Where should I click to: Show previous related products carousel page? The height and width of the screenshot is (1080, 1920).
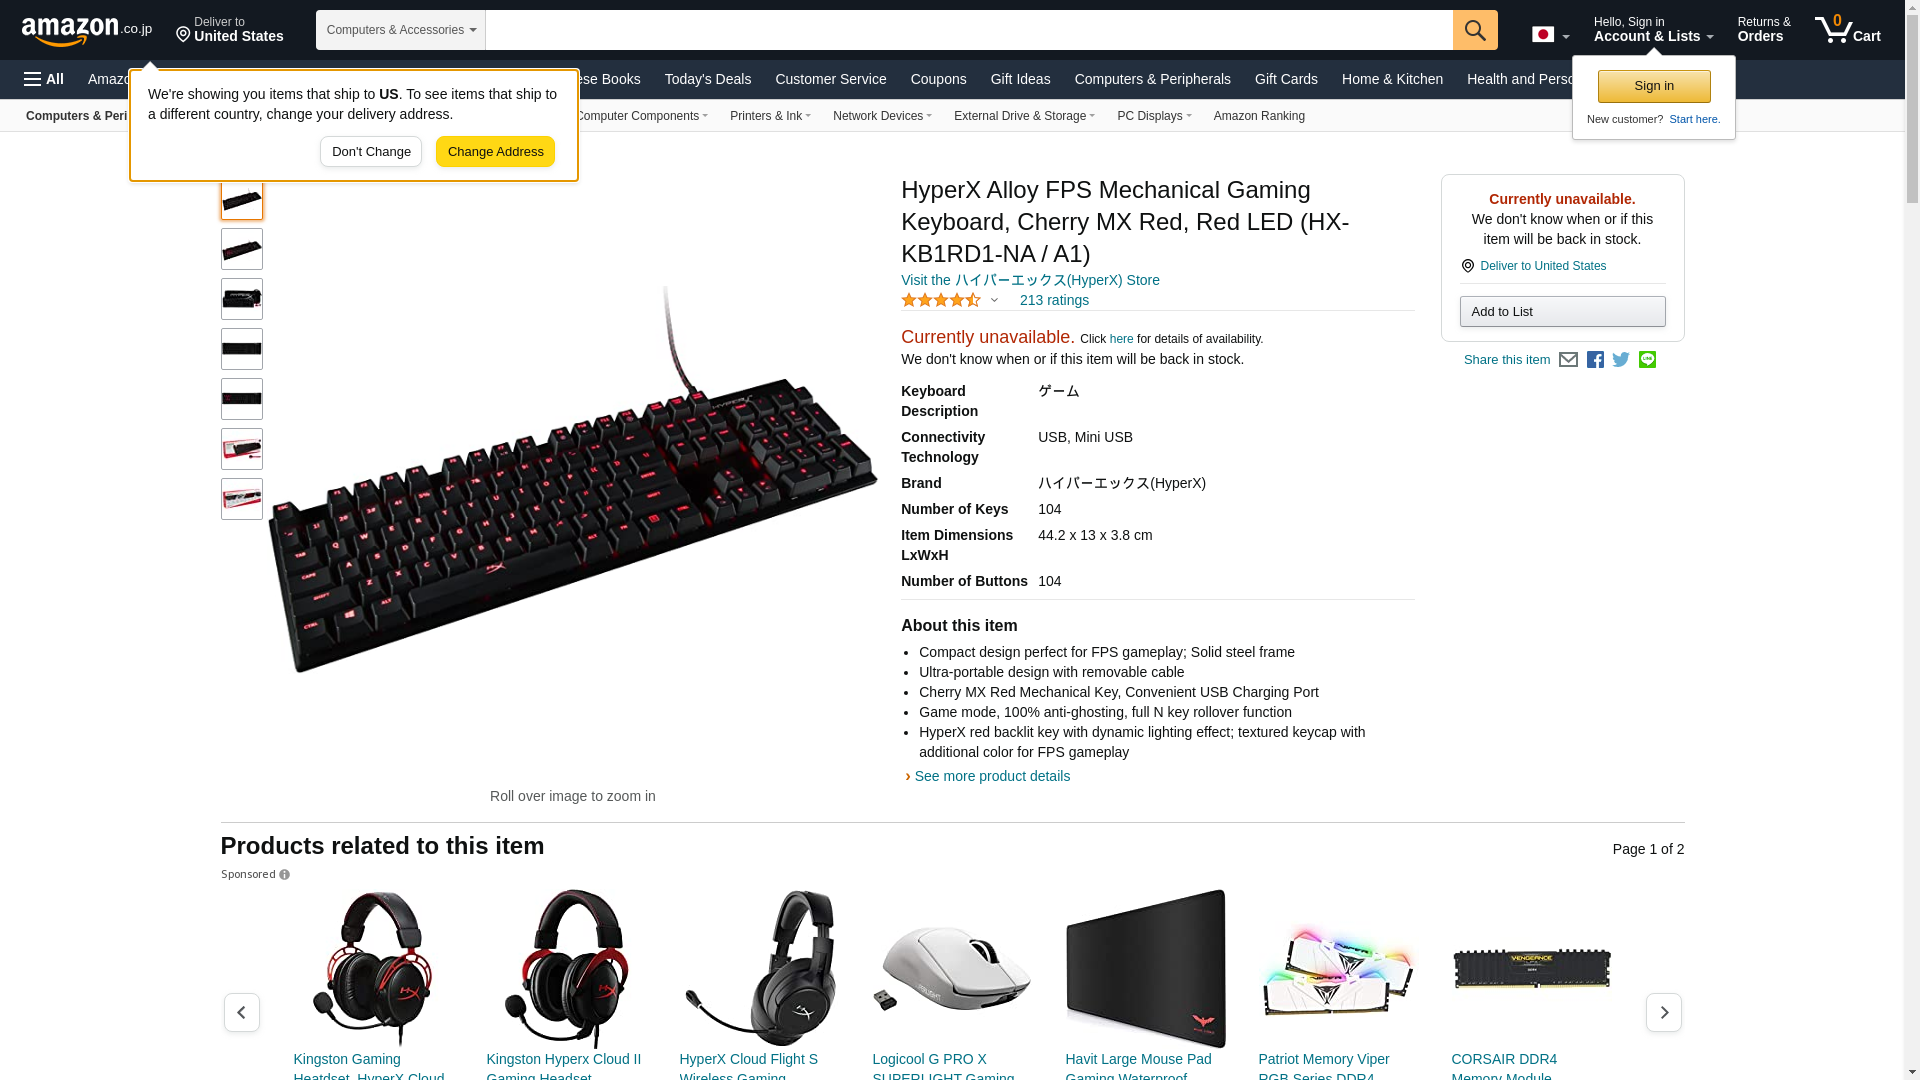pyautogui.click(x=242, y=1012)
